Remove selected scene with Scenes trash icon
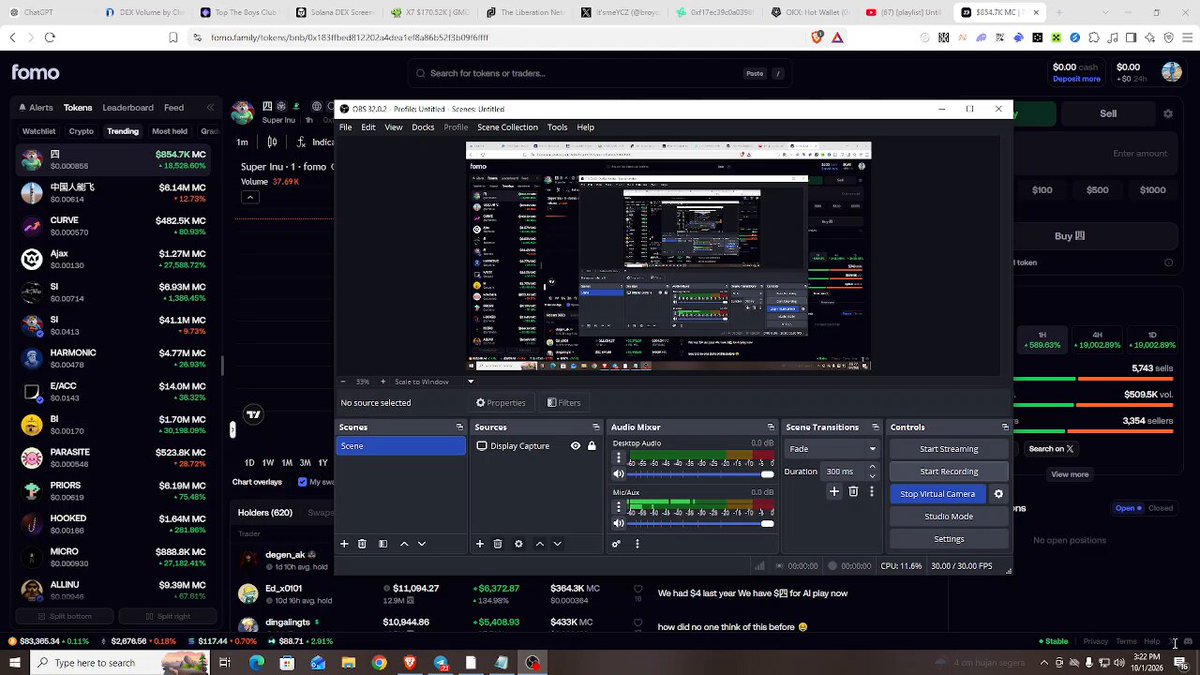 [x=362, y=544]
